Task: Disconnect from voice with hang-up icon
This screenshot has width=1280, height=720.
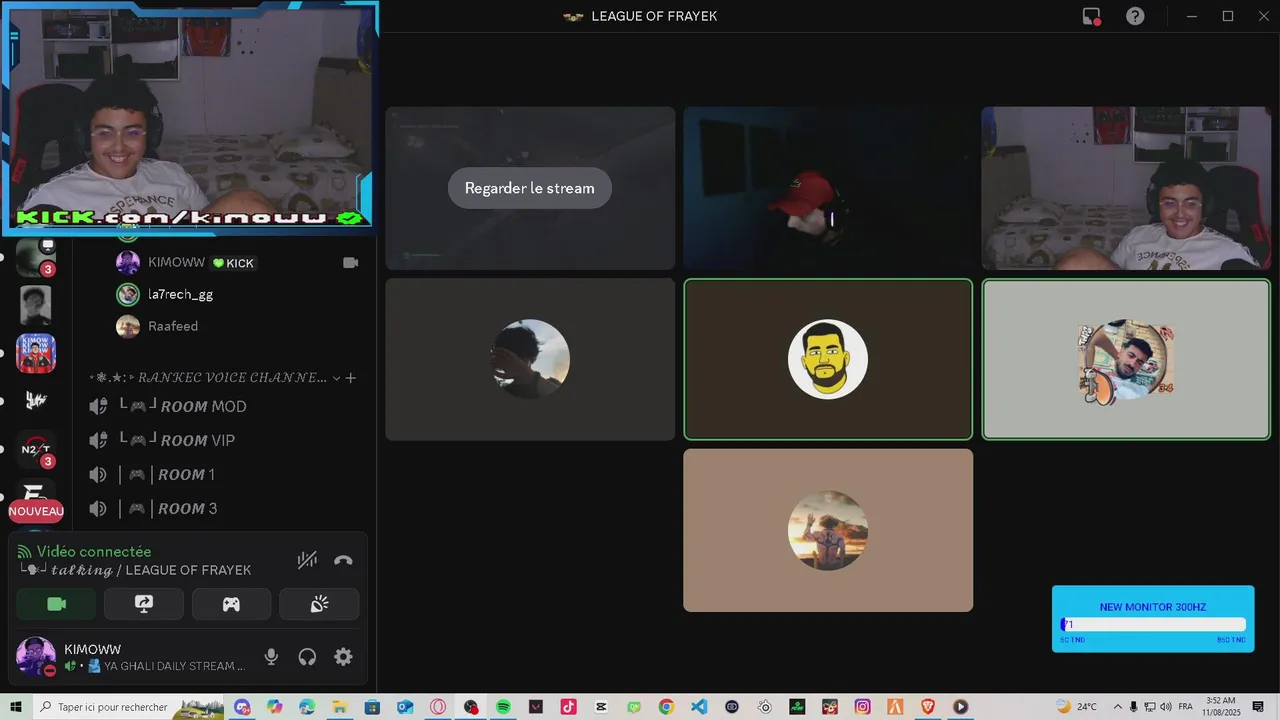Action: [x=343, y=560]
